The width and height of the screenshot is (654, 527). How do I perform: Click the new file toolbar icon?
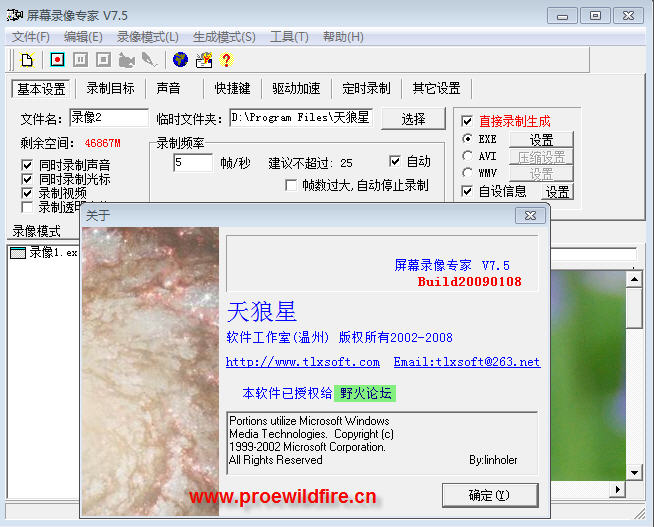point(27,60)
